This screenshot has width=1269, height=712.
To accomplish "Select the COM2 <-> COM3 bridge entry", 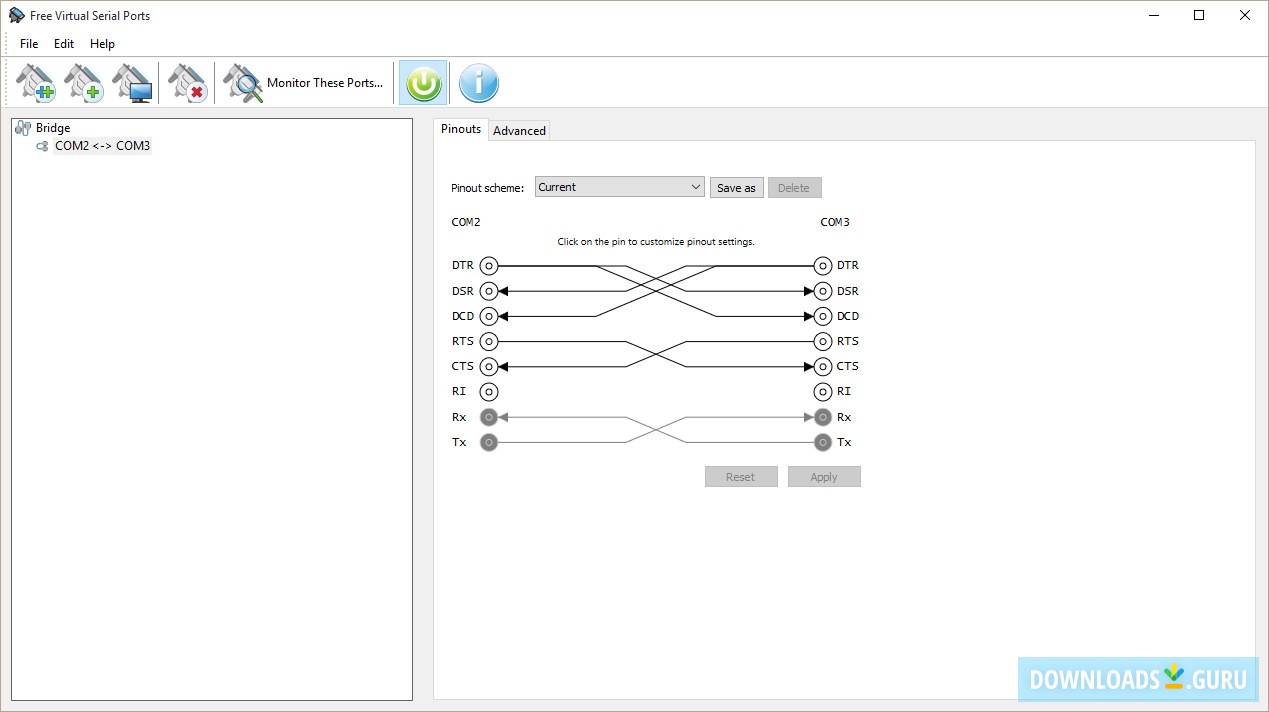I will (x=102, y=146).
